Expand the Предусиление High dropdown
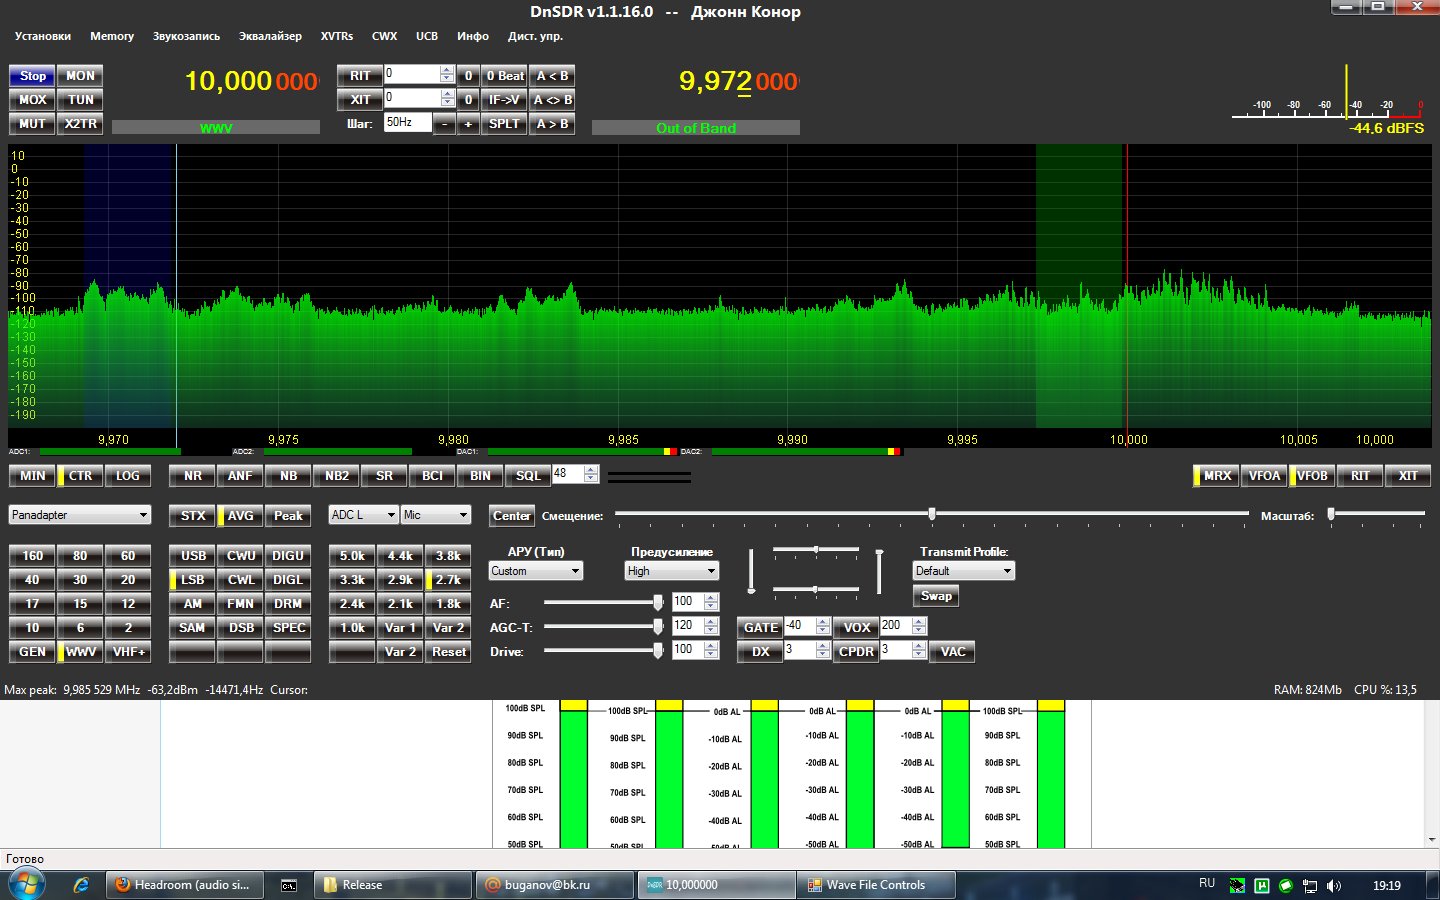The height and width of the screenshot is (900, 1440). coord(672,571)
